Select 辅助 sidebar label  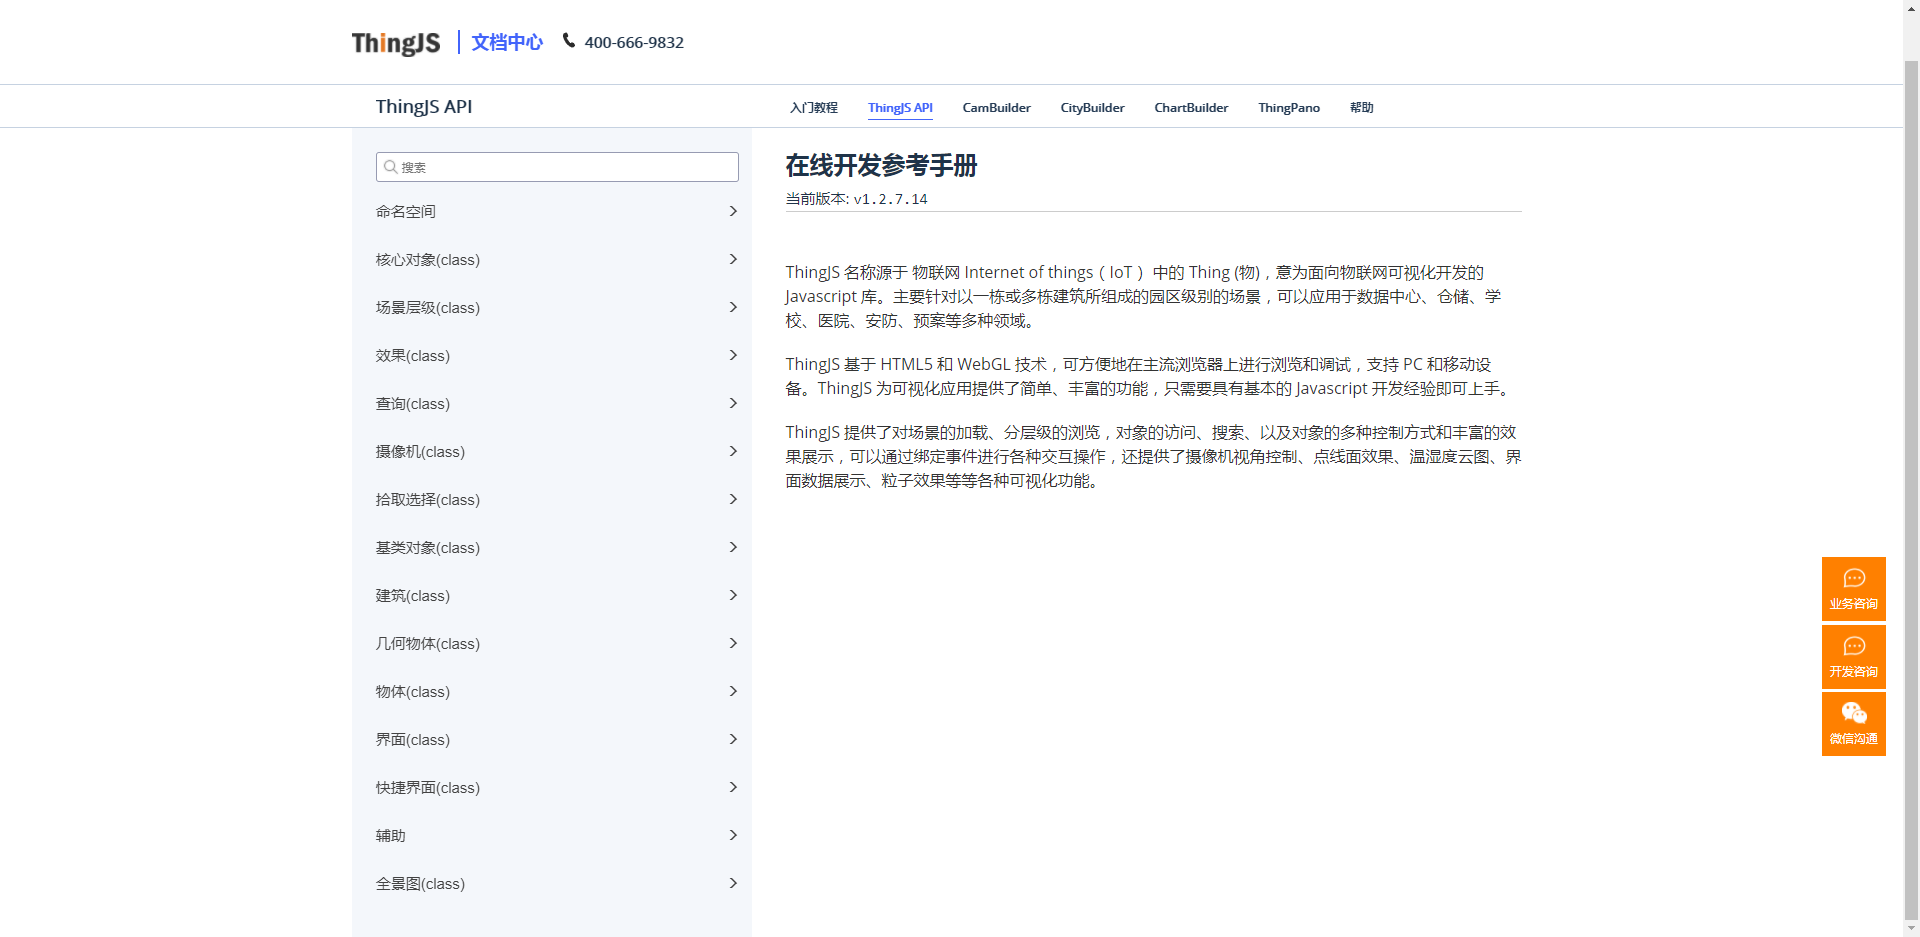[391, 835]
